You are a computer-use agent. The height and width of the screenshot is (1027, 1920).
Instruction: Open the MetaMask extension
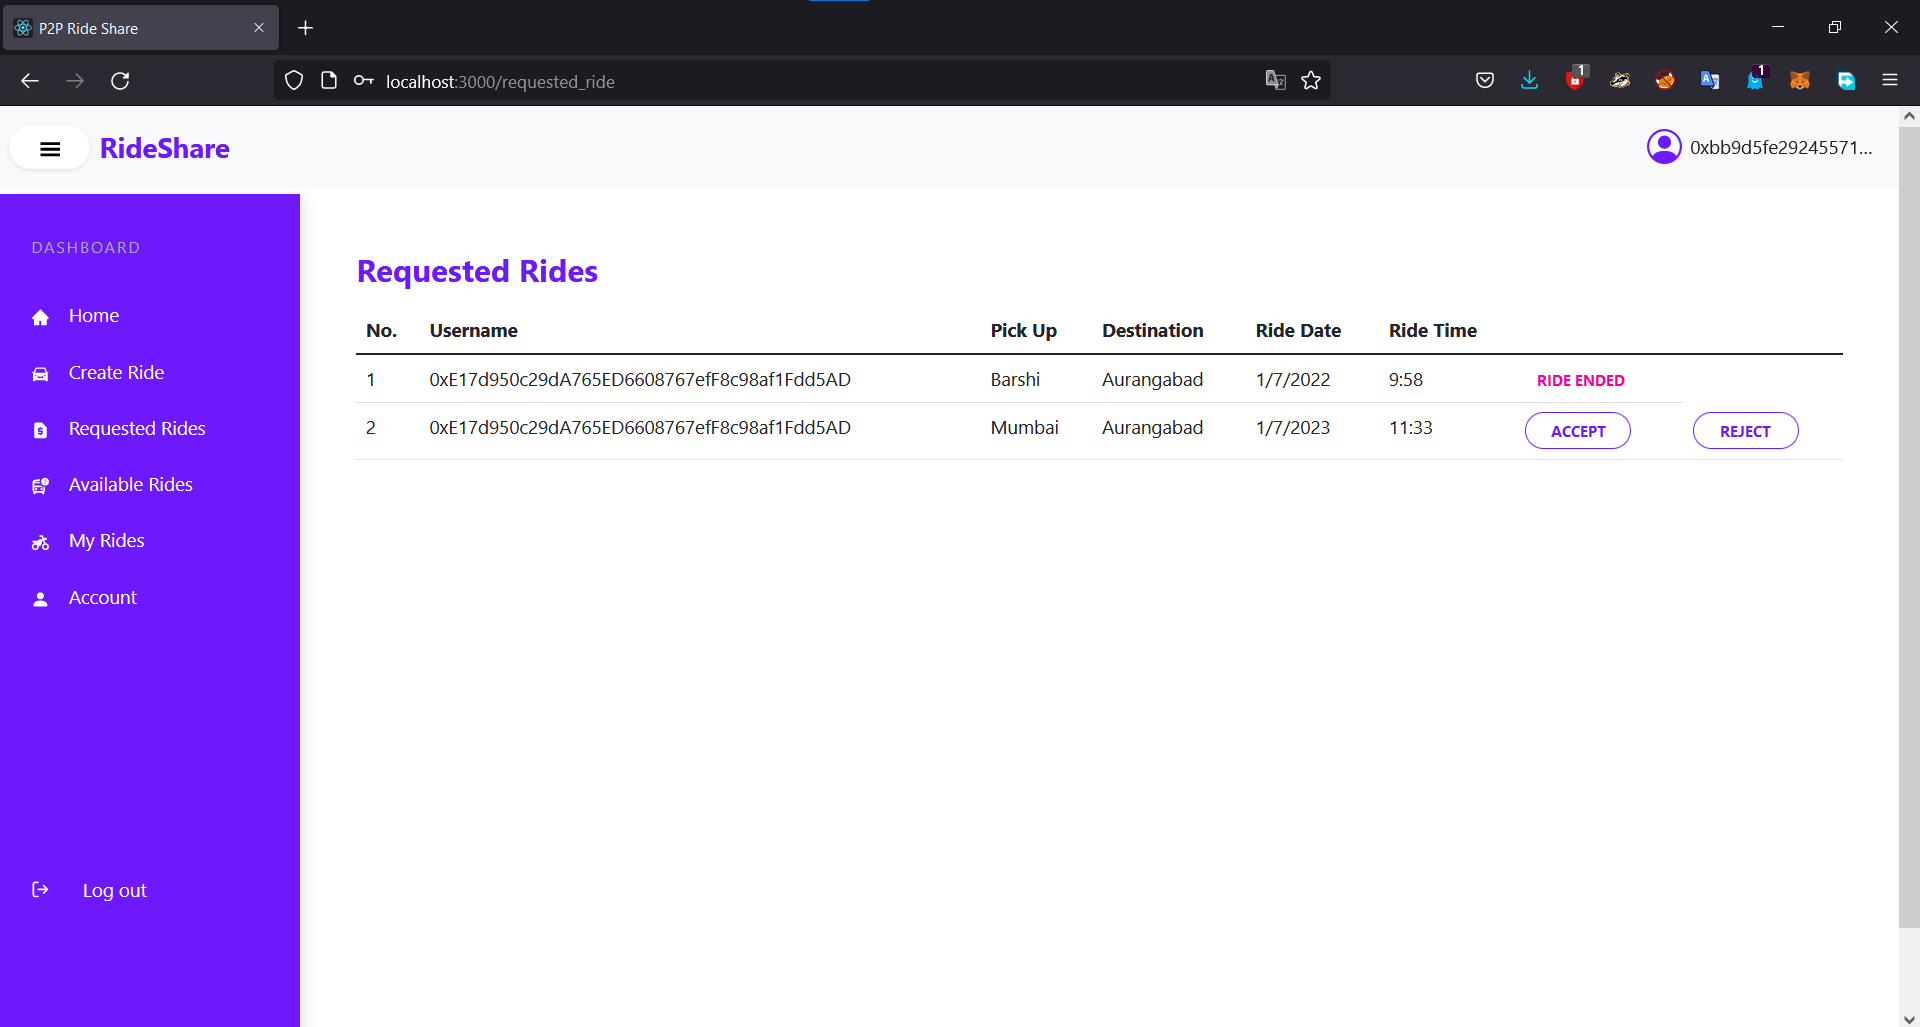1800,80
